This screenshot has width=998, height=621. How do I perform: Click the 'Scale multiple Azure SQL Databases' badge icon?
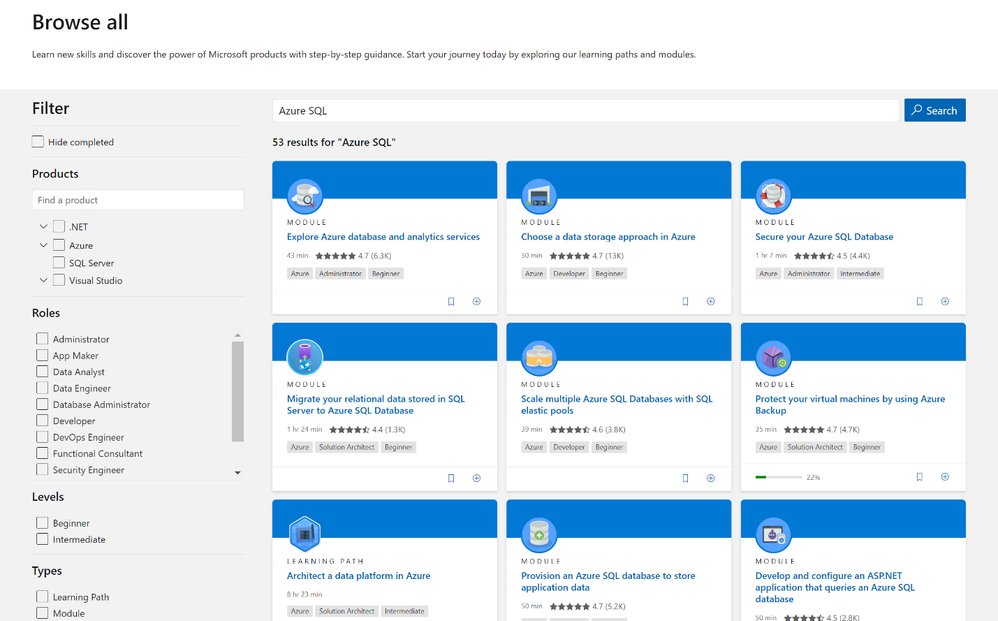click(539, 358)
